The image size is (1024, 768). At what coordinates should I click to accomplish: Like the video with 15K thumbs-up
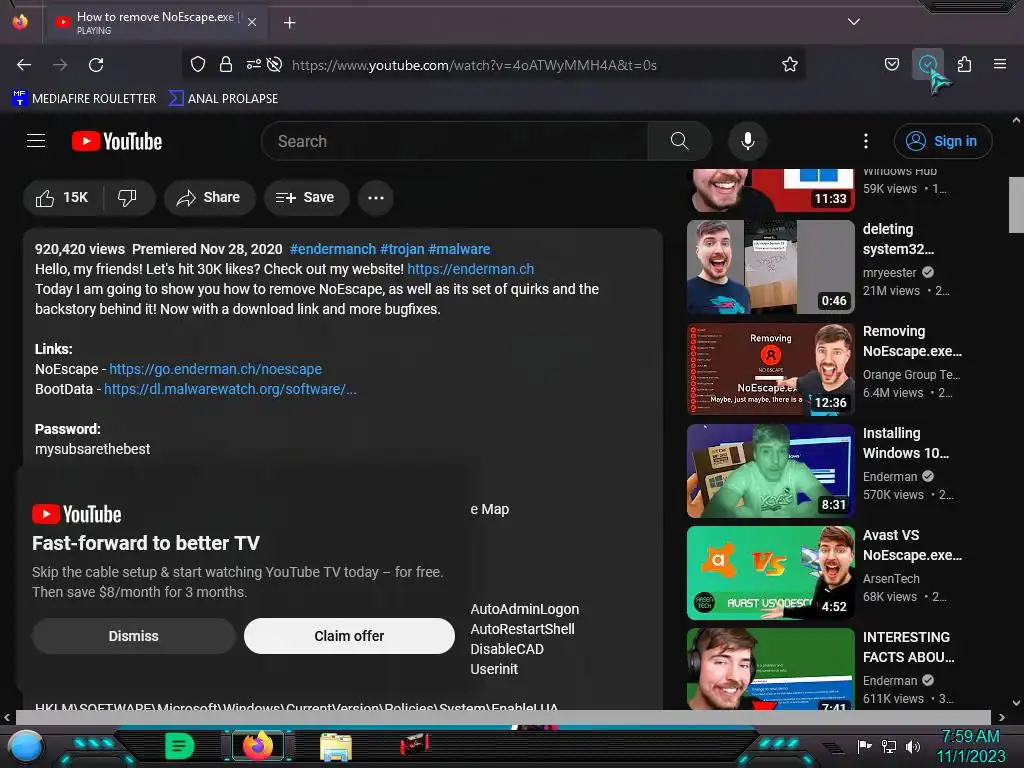tap(63, 198)
